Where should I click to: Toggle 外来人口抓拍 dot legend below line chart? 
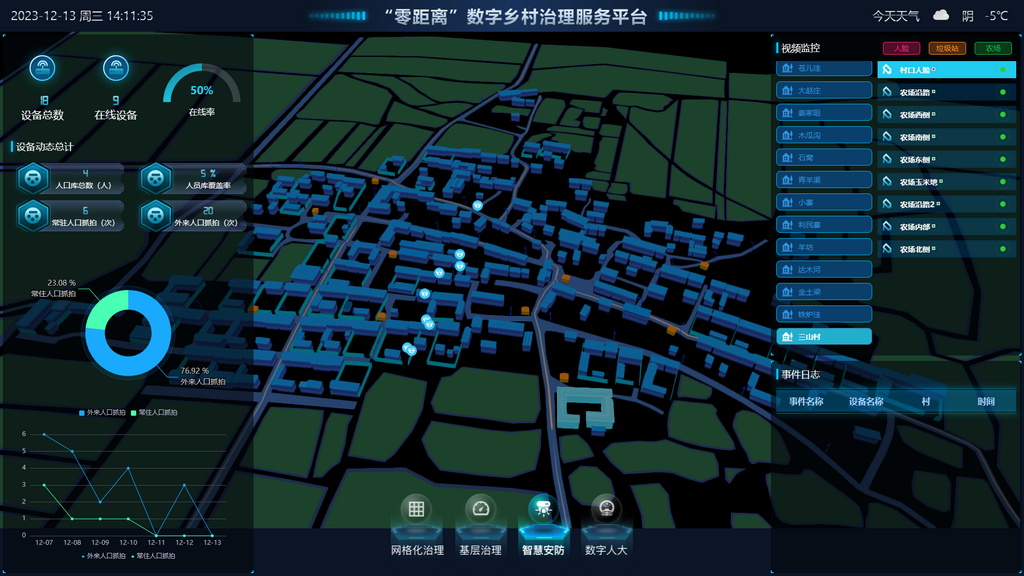[x=103, y=556]
